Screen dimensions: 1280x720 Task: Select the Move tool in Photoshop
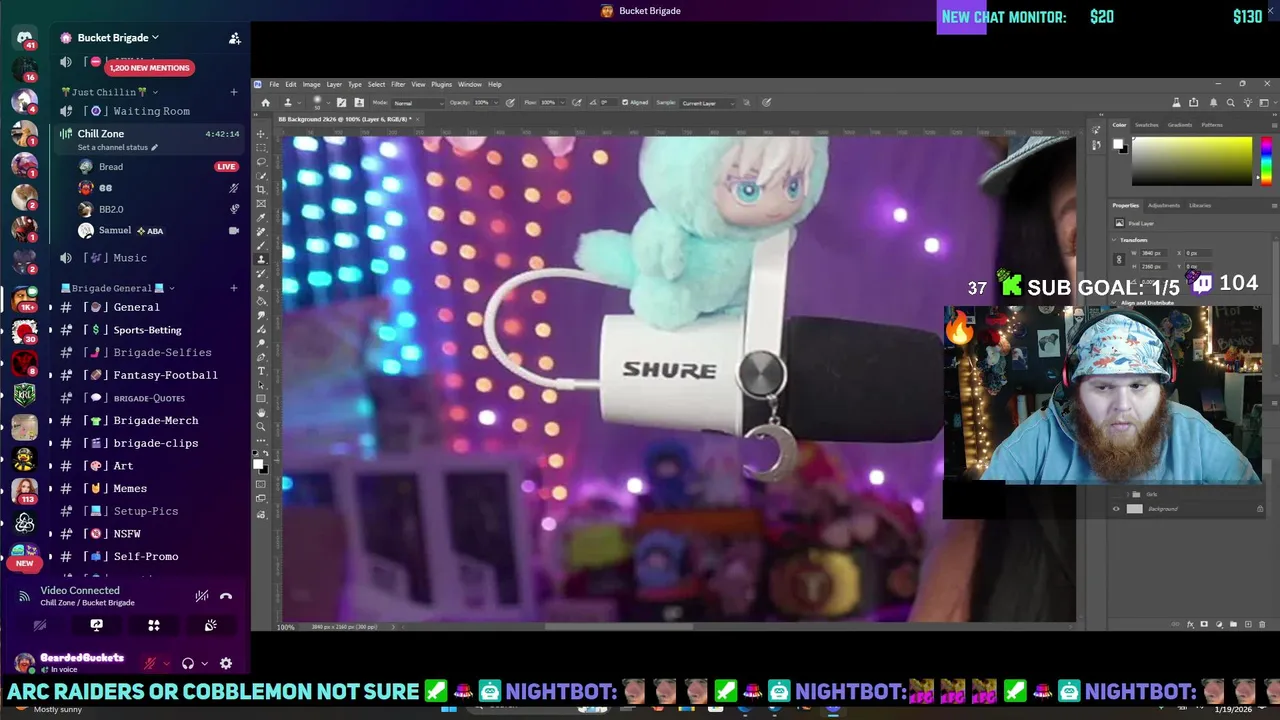coord(261,134)
